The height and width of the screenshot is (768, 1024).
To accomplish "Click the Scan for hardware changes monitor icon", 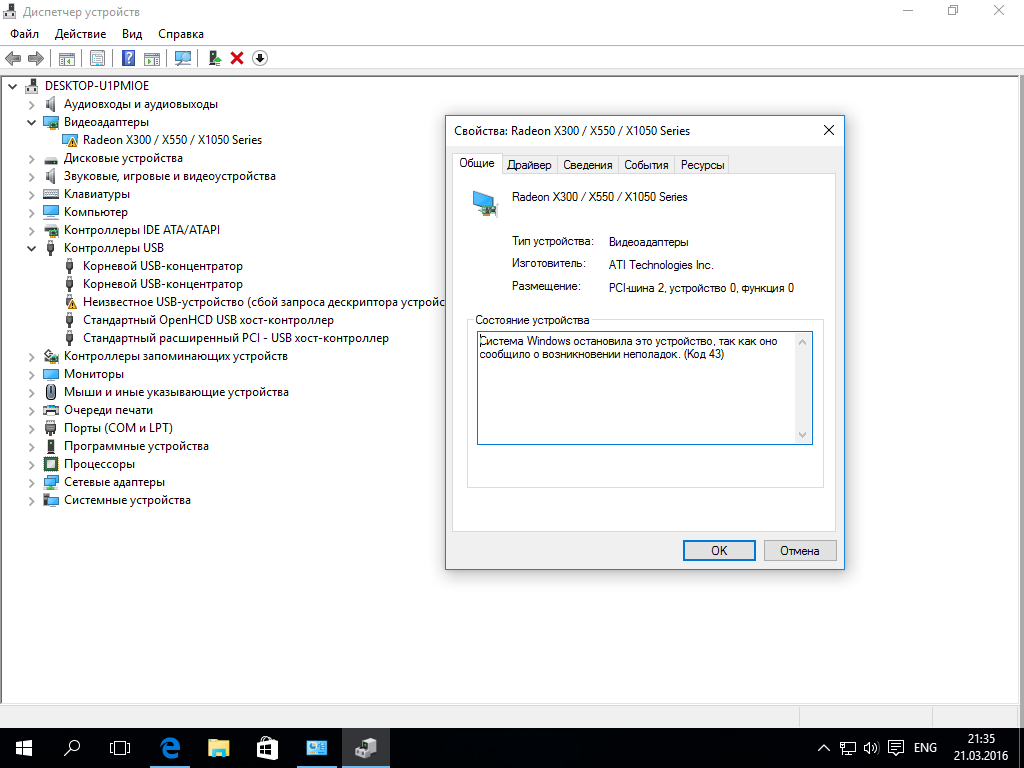I will 183,58.
